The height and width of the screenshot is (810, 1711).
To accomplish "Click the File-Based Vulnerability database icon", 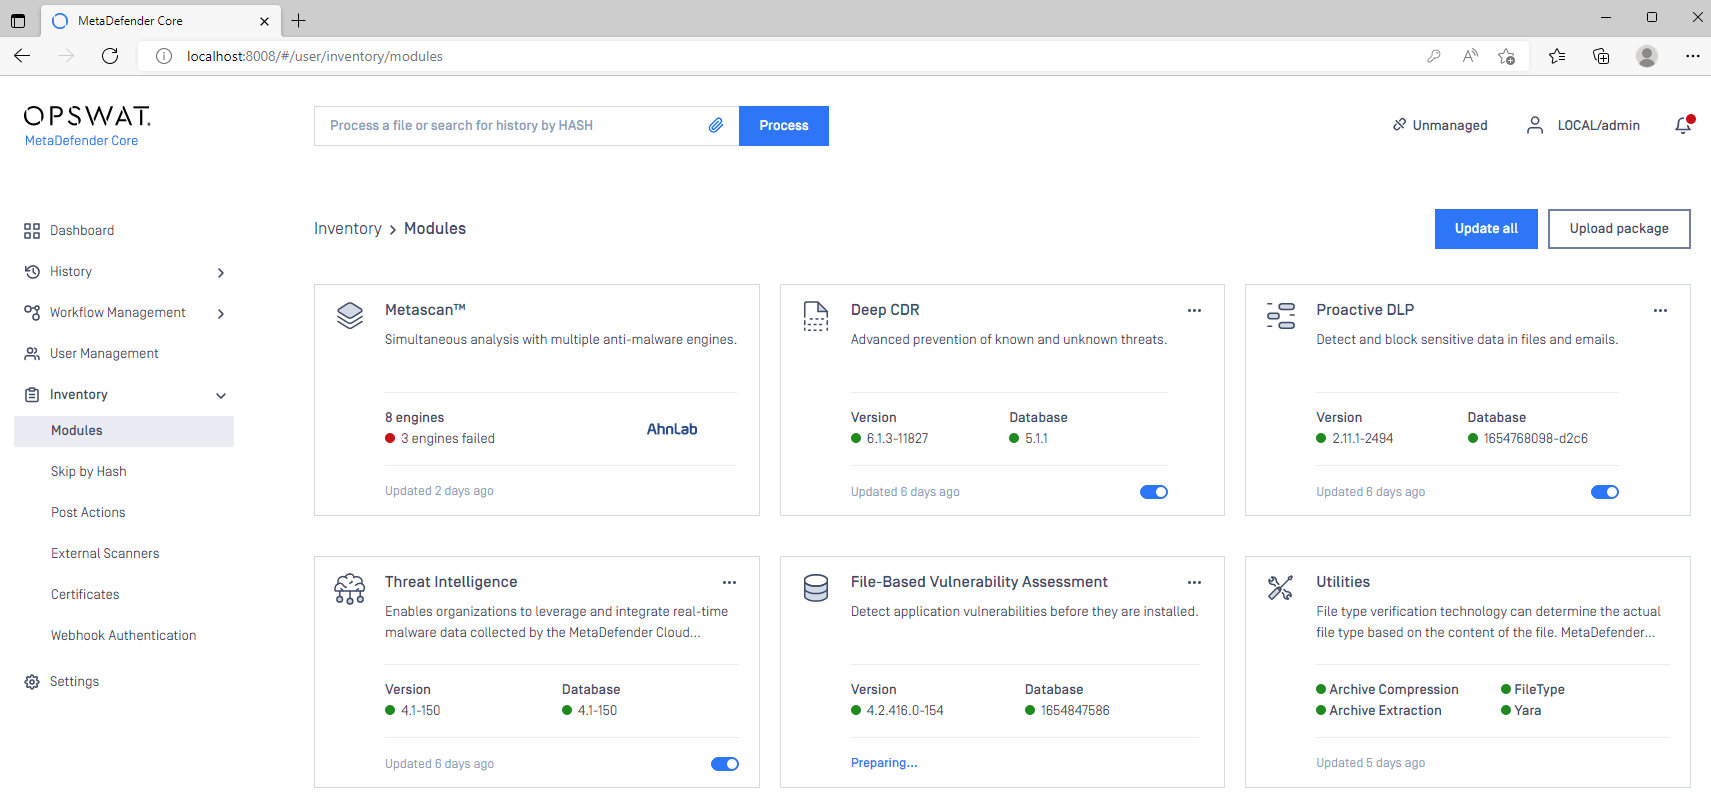I will 816,588.
